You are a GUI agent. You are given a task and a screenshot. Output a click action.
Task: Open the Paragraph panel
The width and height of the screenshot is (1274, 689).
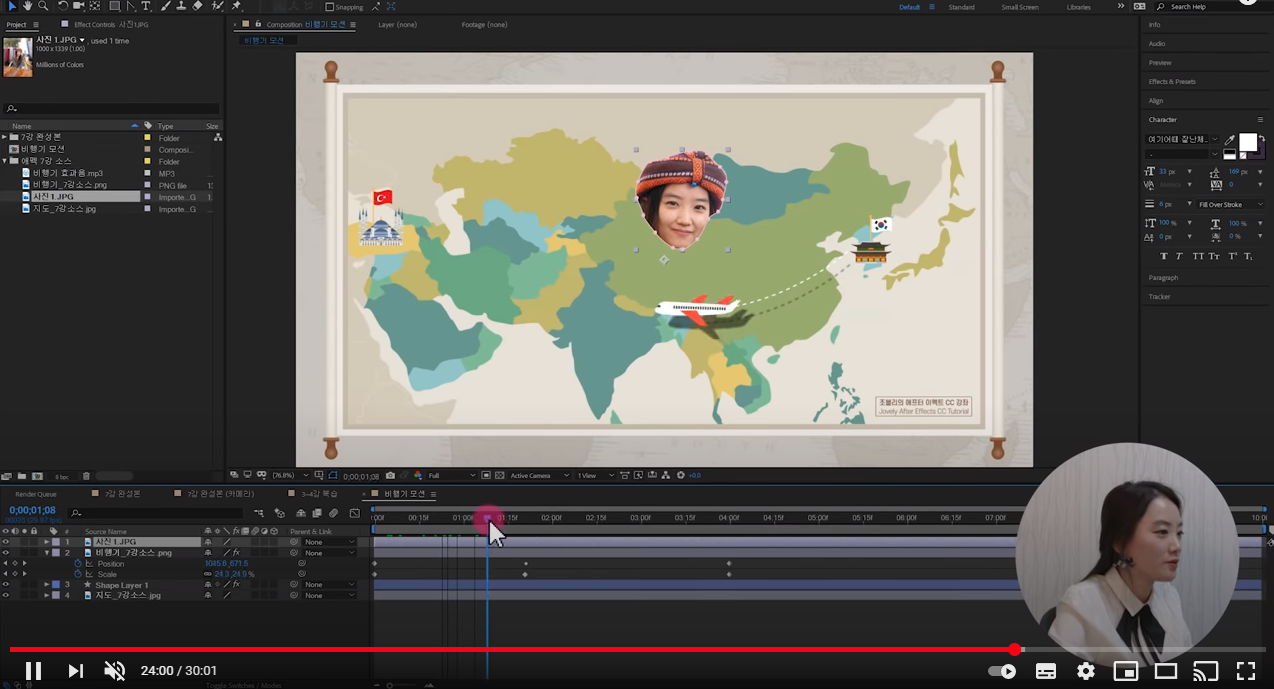click(1163, 278)
